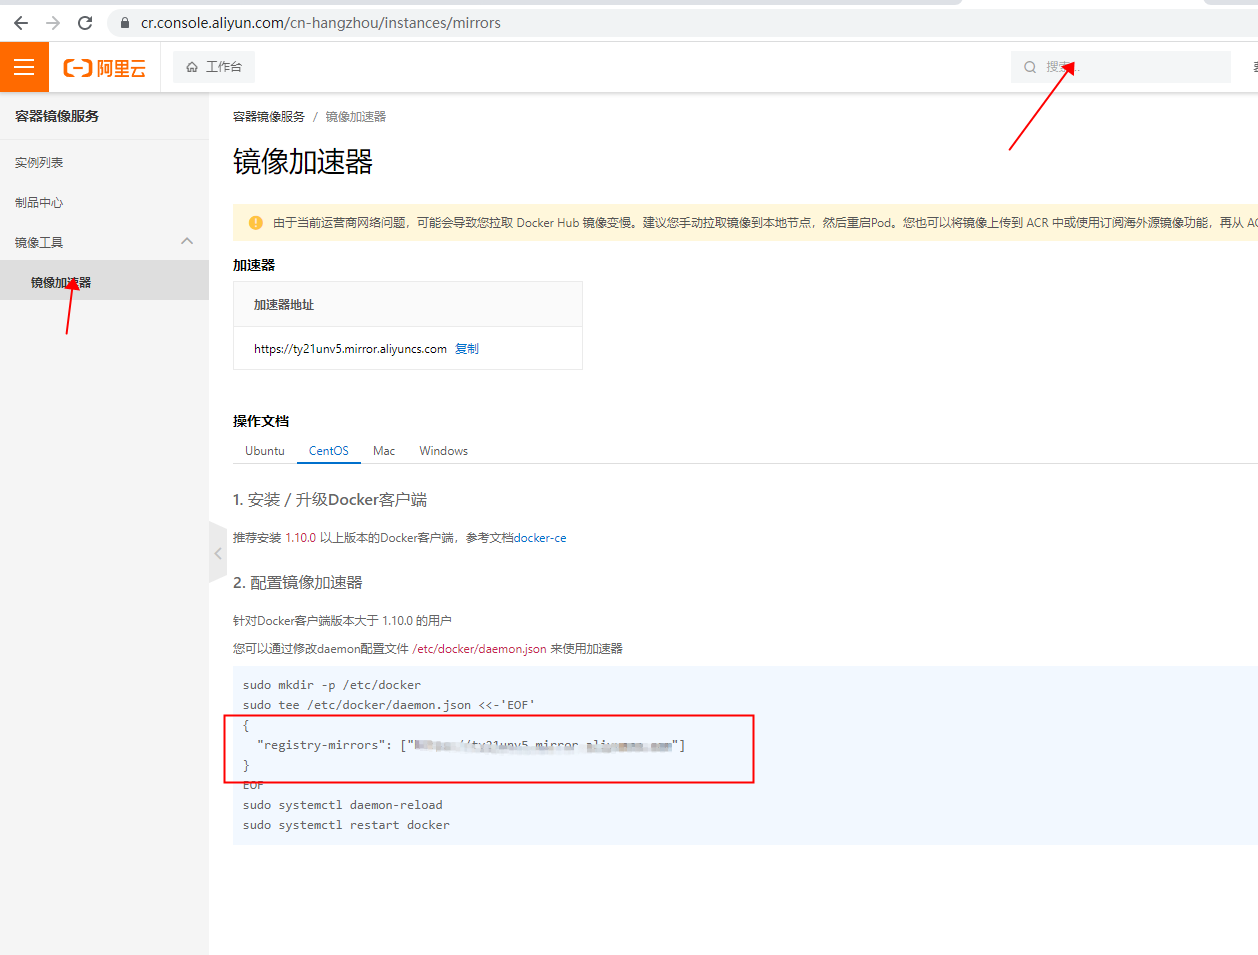The width and height of the screenshot is (1258, 955).
Task: Switch to the Ubuntu tab
Action: (x=265, y=451)
